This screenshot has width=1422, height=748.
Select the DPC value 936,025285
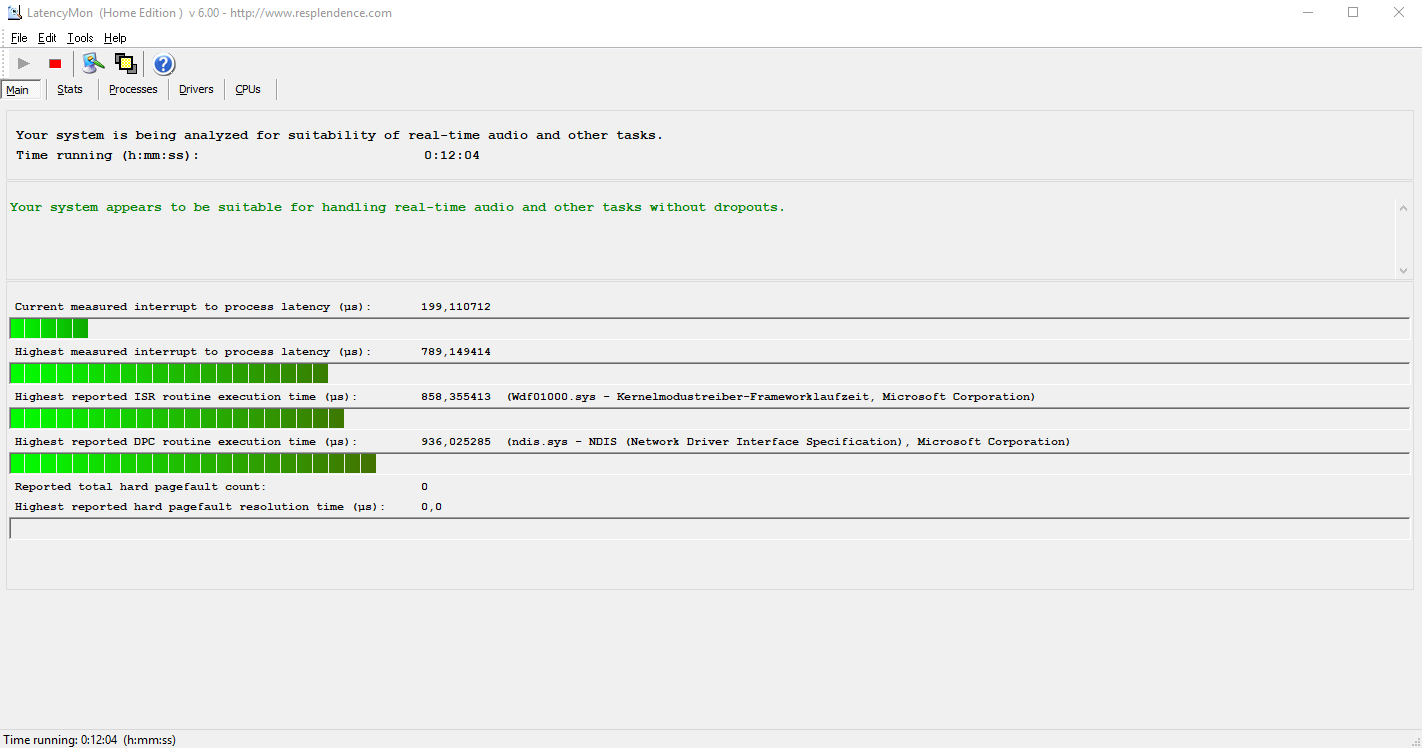pyautogui.click(x=456, y=442)
